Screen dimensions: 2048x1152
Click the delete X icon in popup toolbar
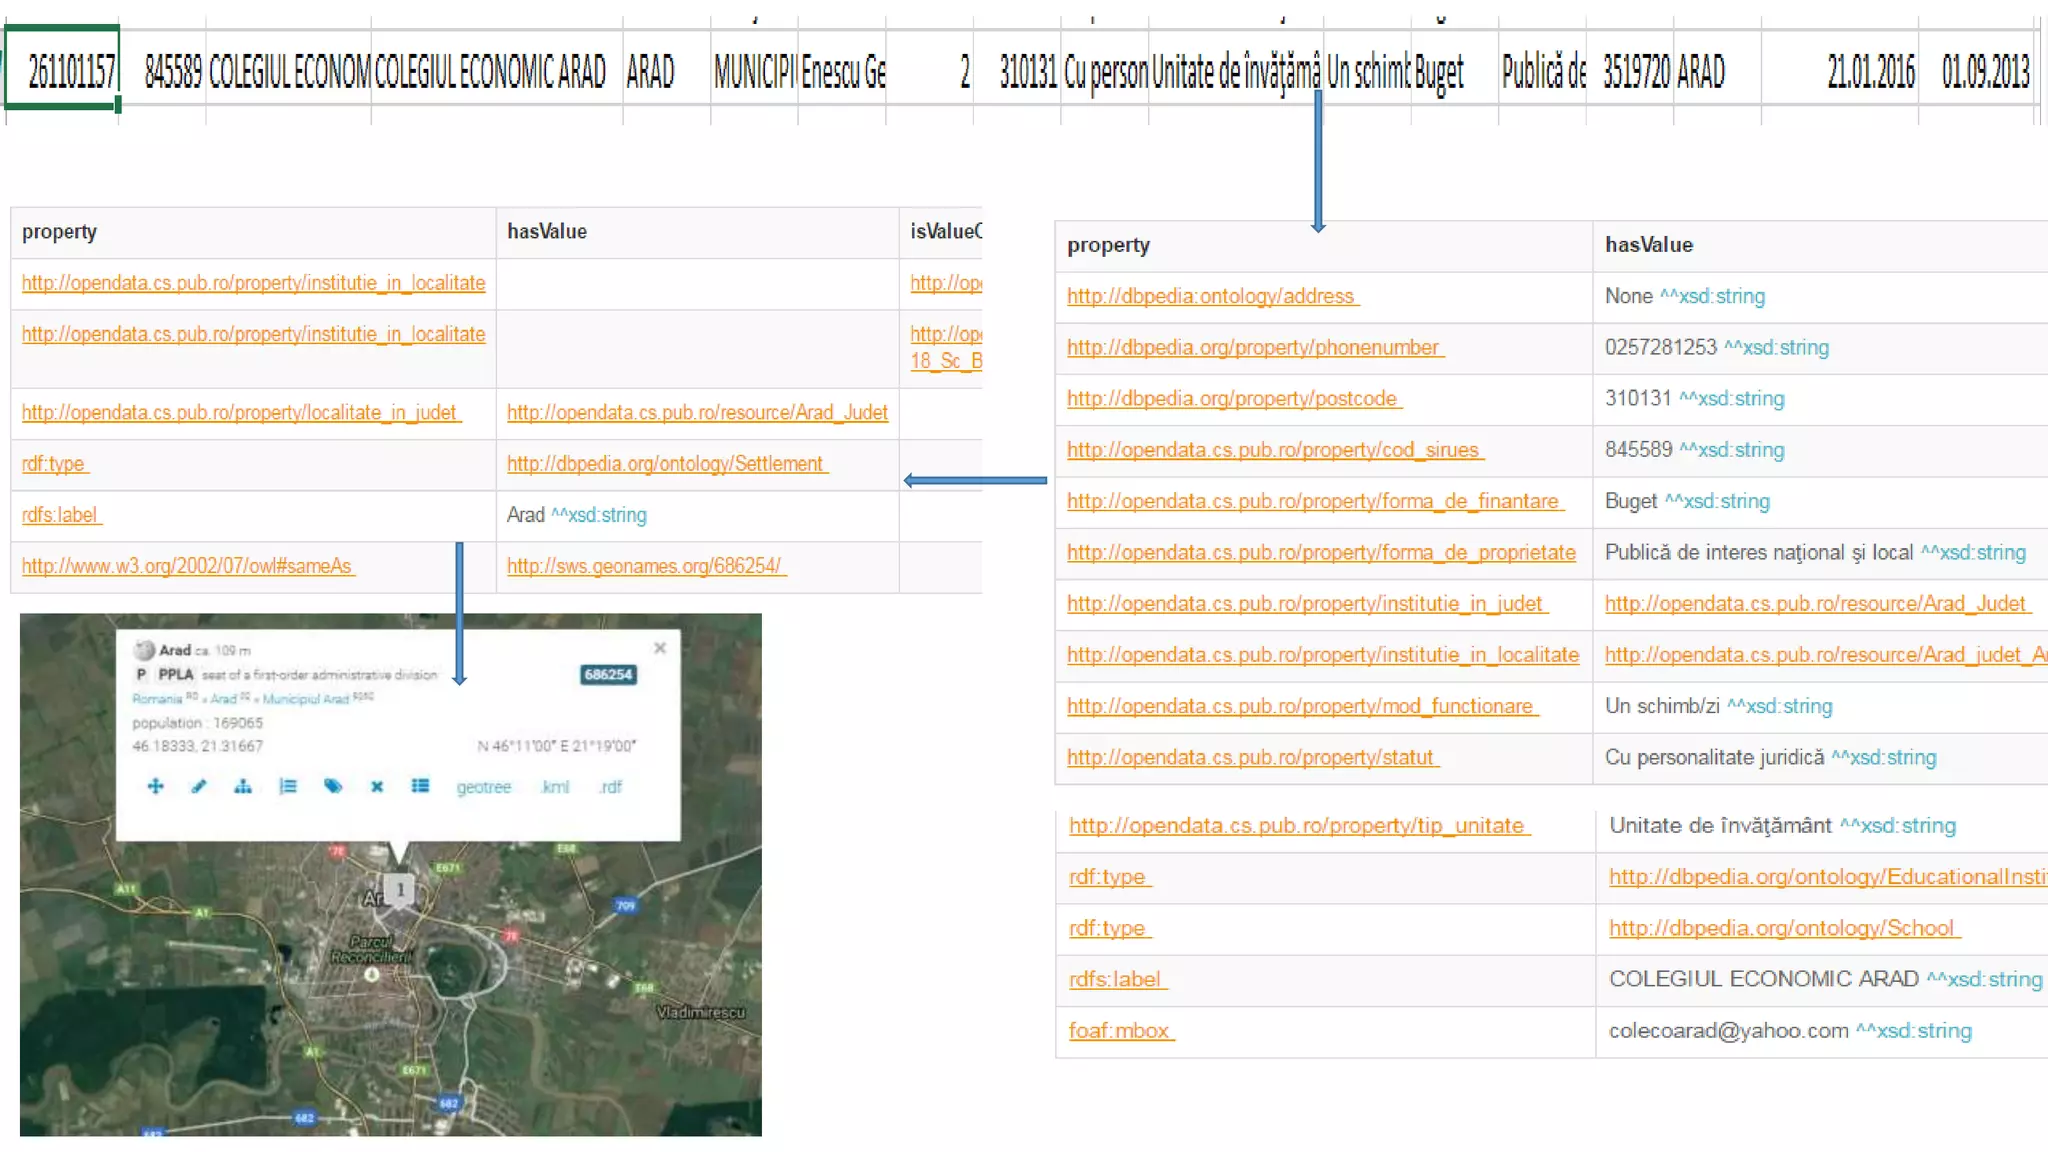(x=377, y=786)
